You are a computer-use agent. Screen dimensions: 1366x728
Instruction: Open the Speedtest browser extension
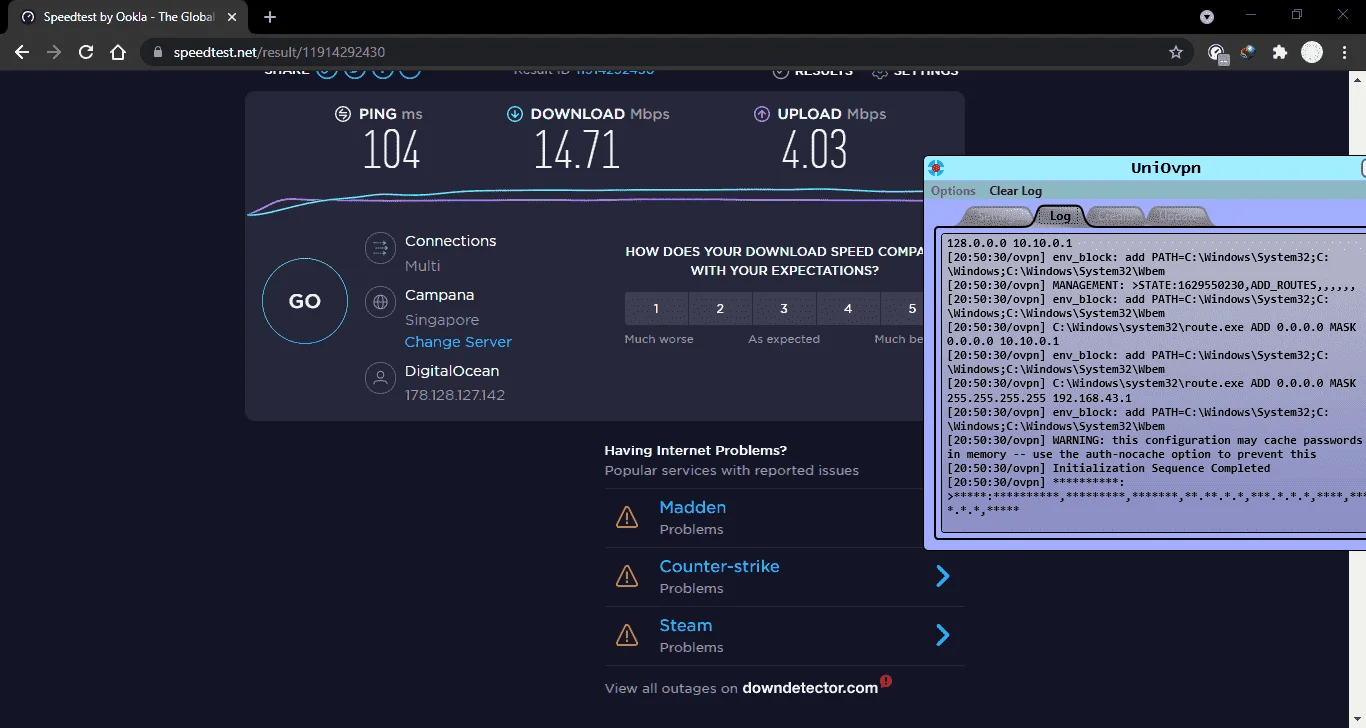[1217, 53]
